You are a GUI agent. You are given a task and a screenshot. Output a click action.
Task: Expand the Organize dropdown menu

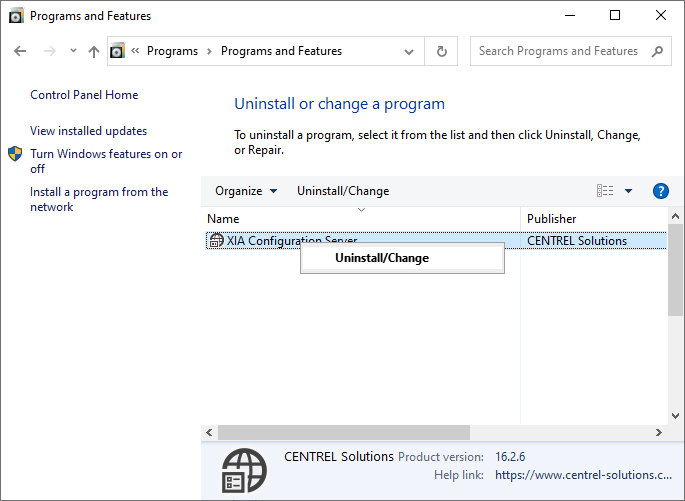246,191
